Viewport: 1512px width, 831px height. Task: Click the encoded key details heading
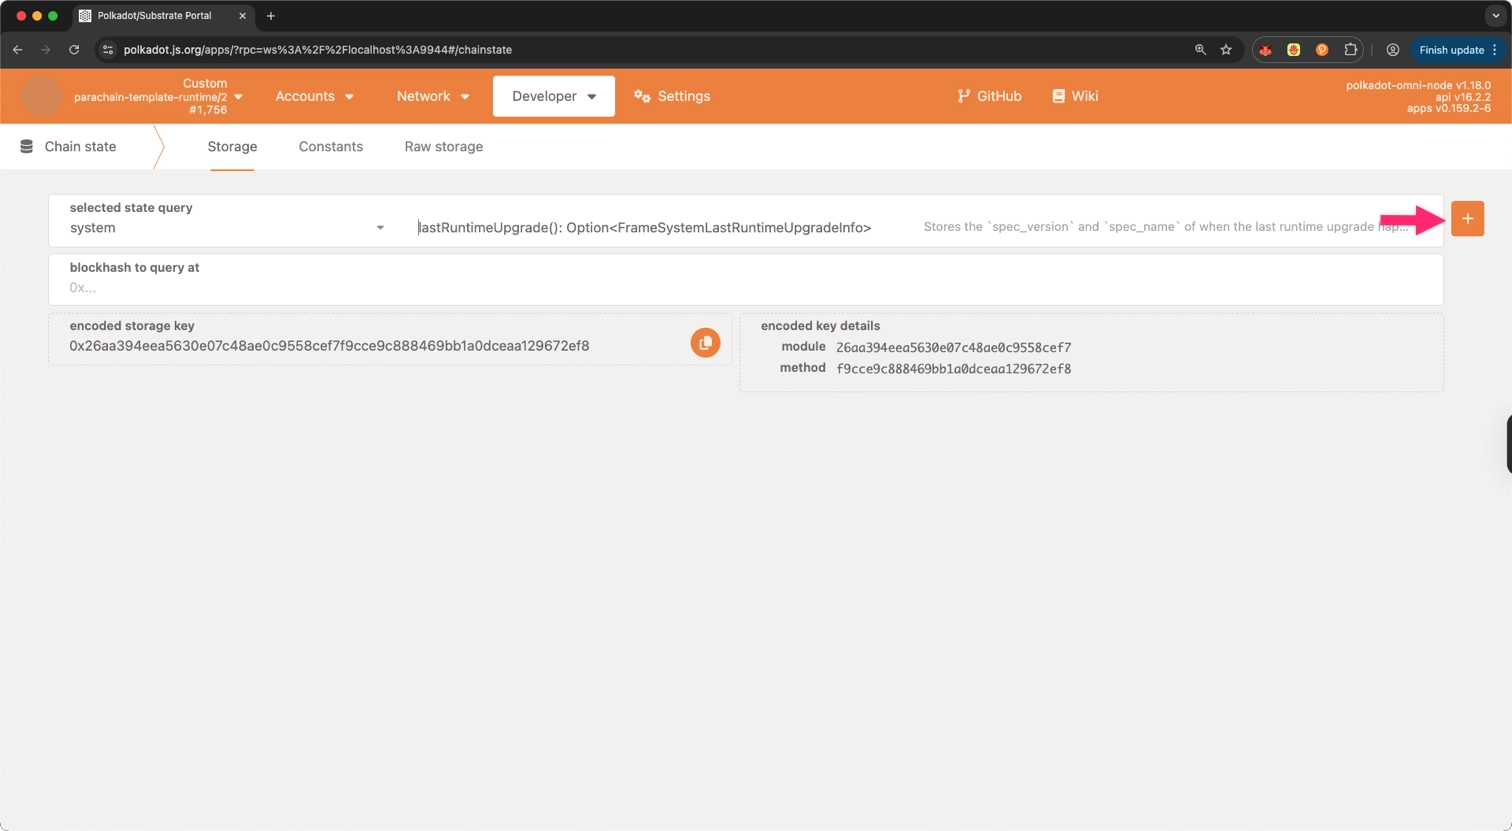click(x=820, y=326)
